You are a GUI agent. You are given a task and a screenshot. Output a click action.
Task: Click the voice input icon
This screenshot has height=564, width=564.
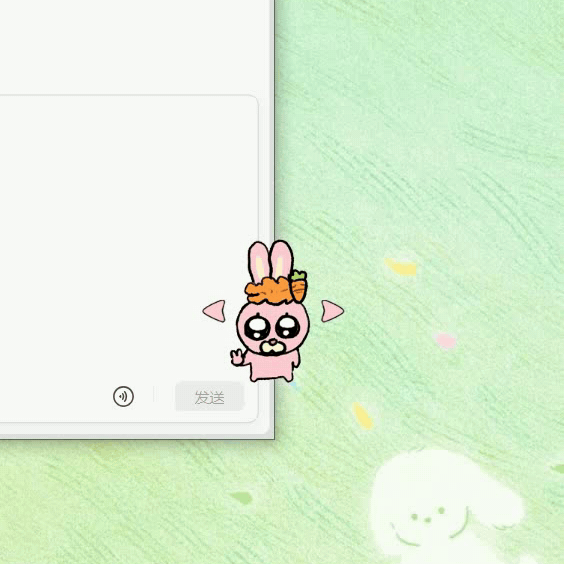(x=123, y=396)
